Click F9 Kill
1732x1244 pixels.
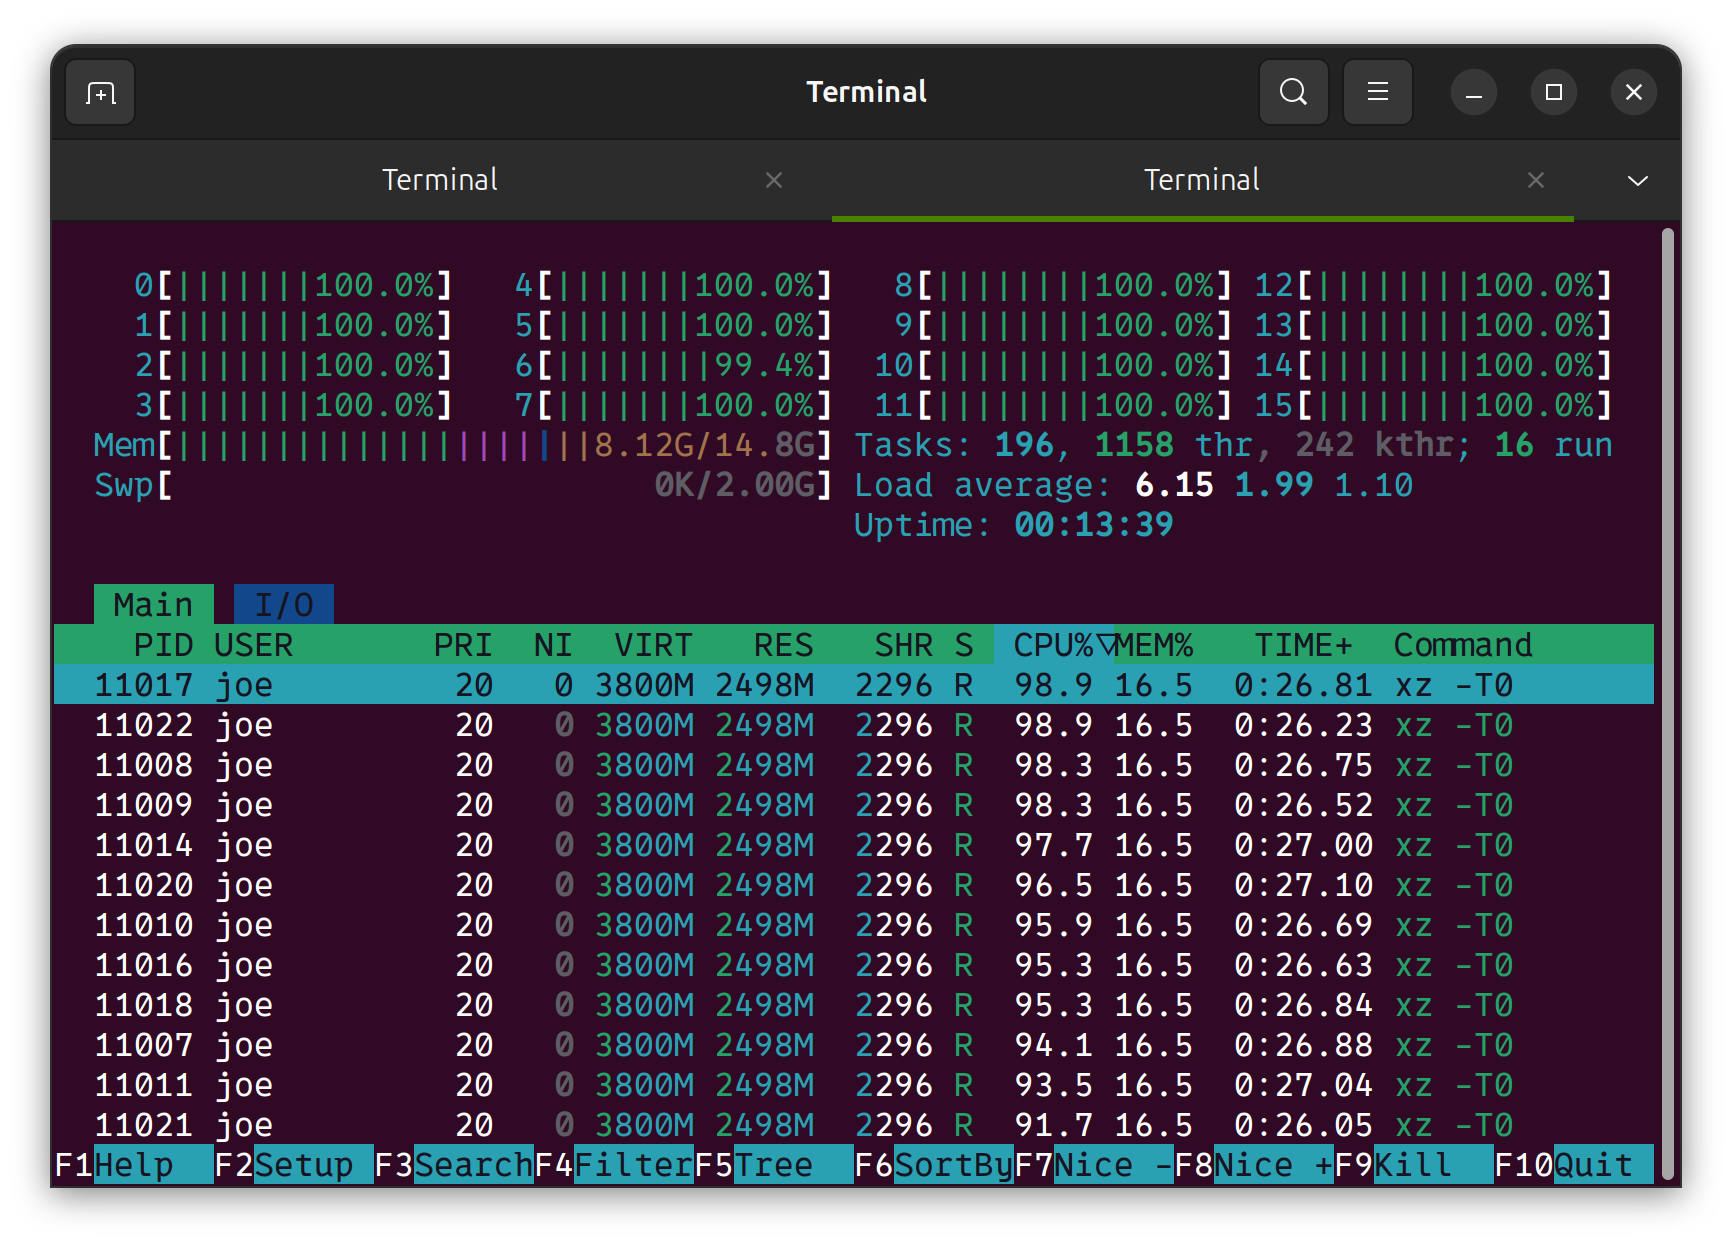coord(1414,1165)
